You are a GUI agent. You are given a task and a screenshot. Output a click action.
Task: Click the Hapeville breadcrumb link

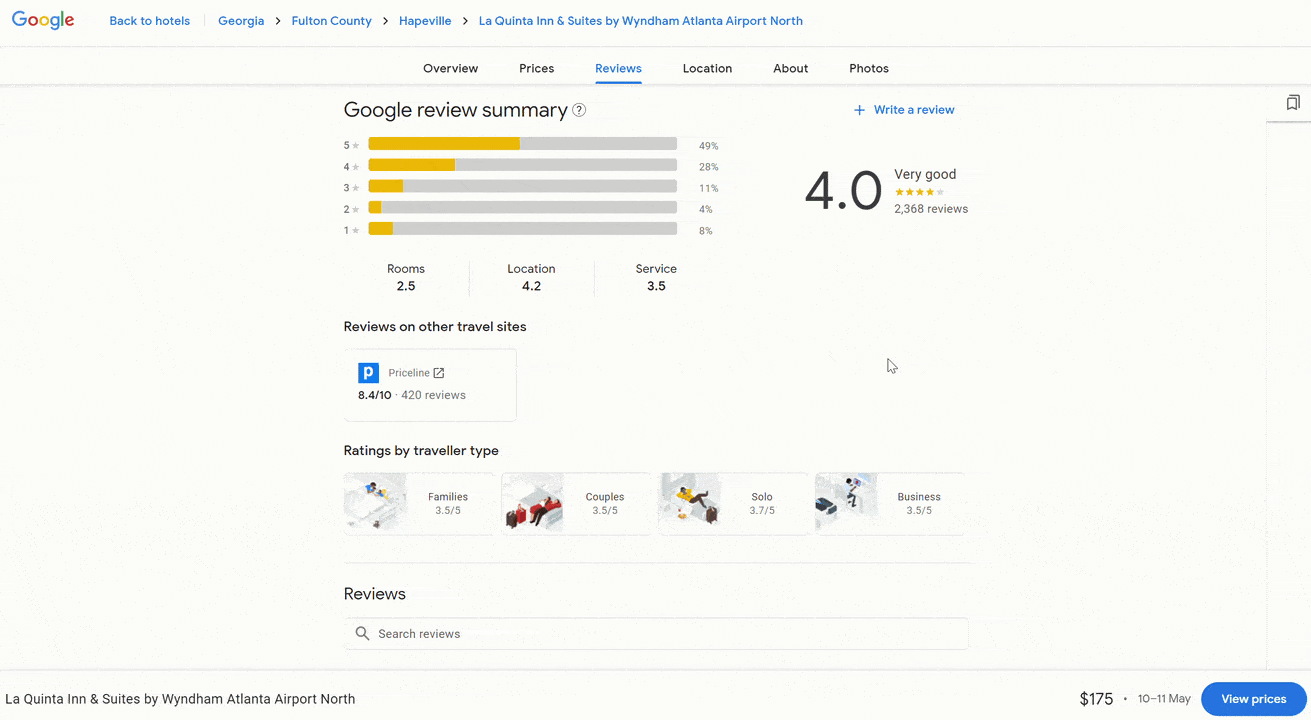click(425, 21)
